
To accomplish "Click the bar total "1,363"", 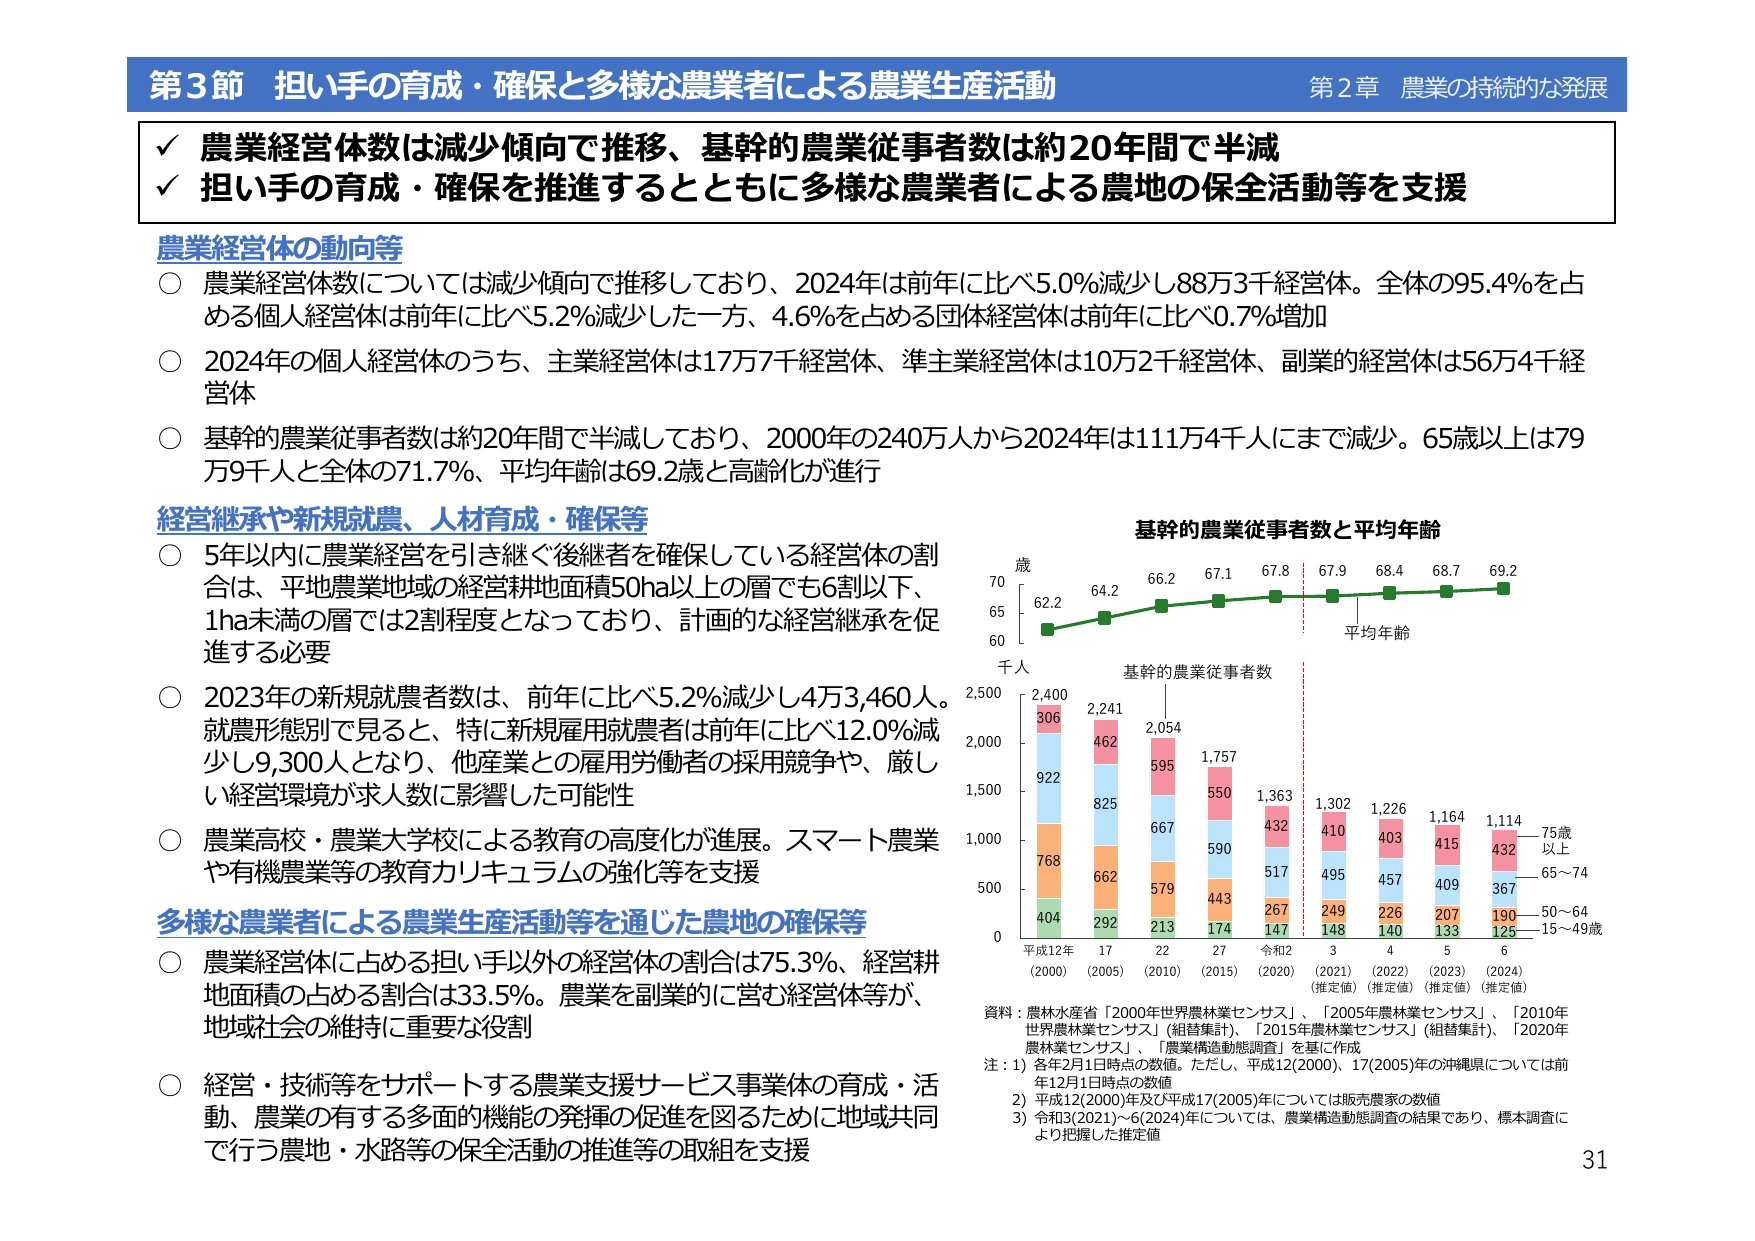I will click(x=1275, y=796).
